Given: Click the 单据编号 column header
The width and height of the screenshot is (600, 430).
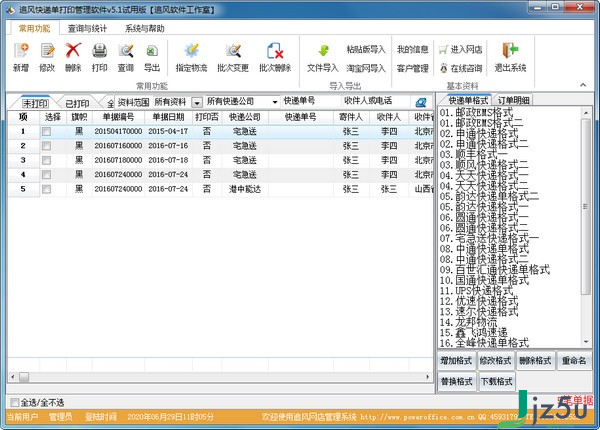Looking at the screenshot, I should [118, 117].
